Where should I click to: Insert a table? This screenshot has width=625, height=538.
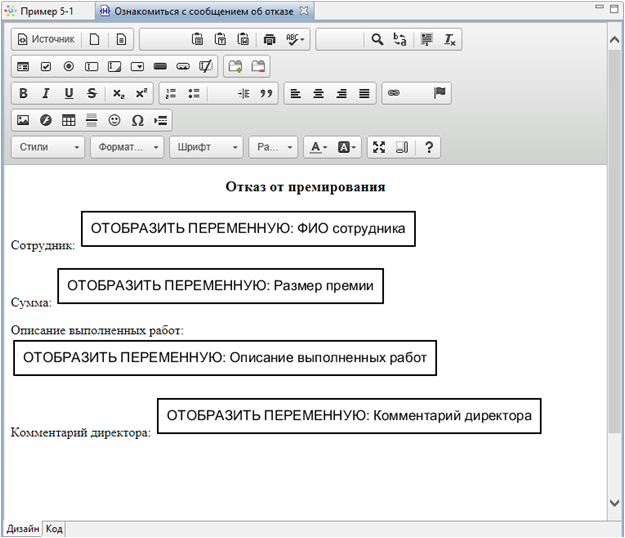tap(68, 120)
